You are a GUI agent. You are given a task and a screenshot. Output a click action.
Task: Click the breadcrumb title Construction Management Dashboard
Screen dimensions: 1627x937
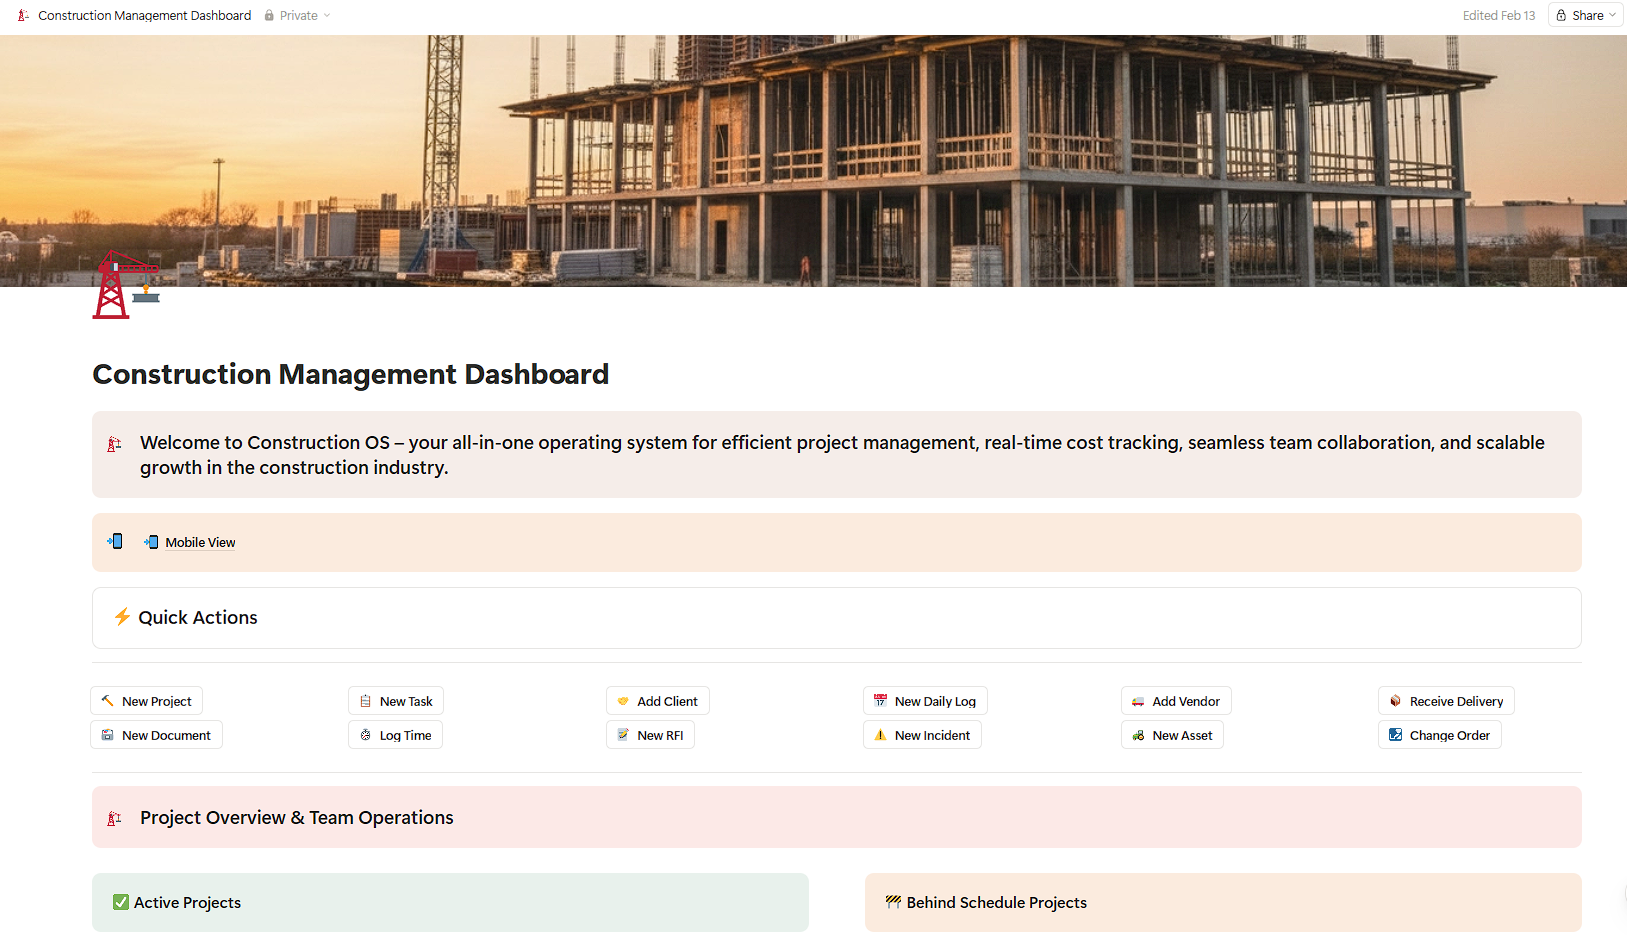[145, 15]
